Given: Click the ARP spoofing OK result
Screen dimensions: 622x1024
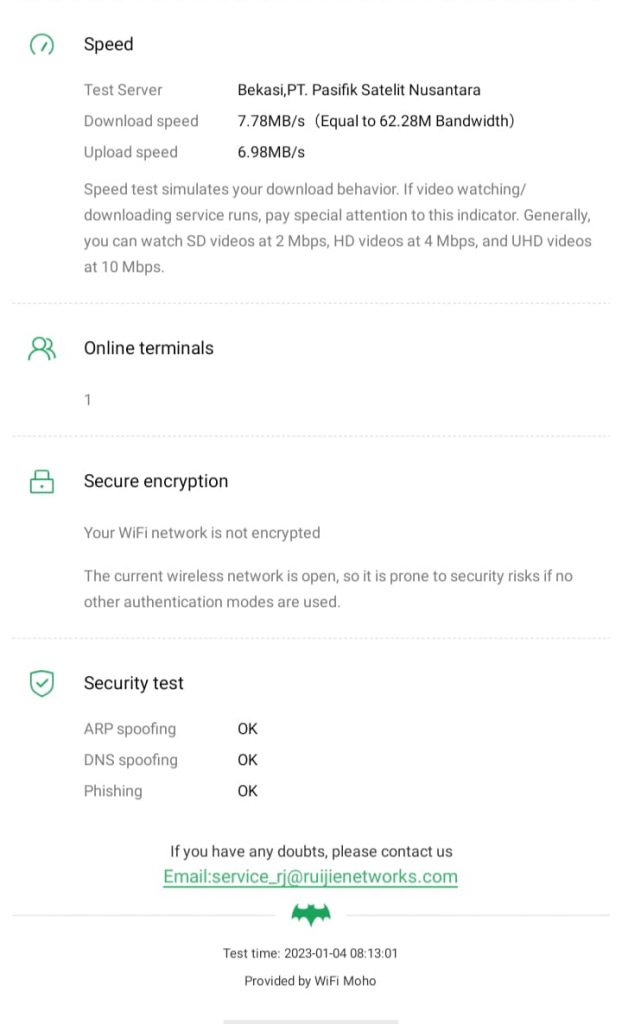Looking at the screenshot, I should 248,729.
